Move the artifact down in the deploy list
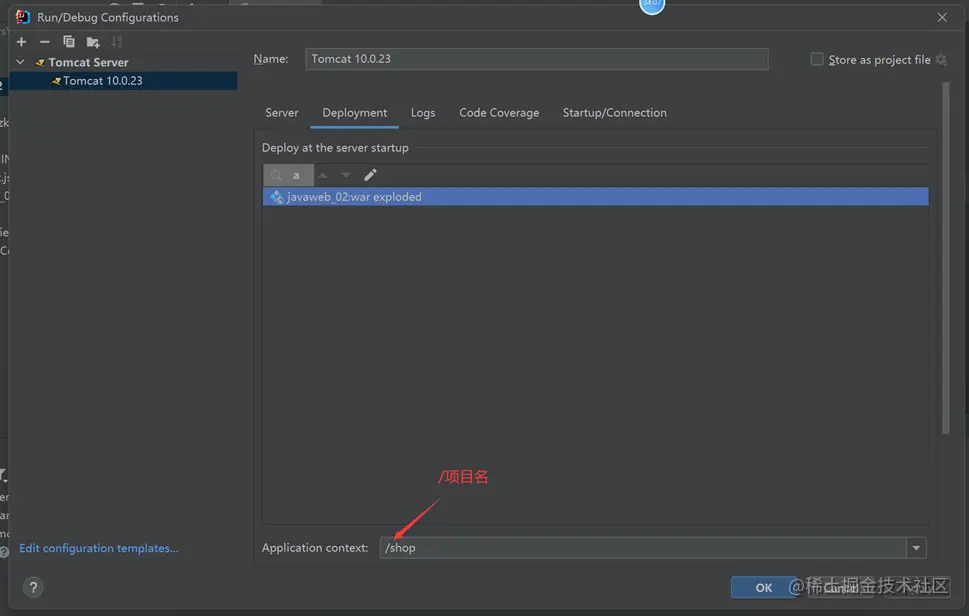This screenshot has width=969, height=616. pyautogui.click(x=346, y=175)
